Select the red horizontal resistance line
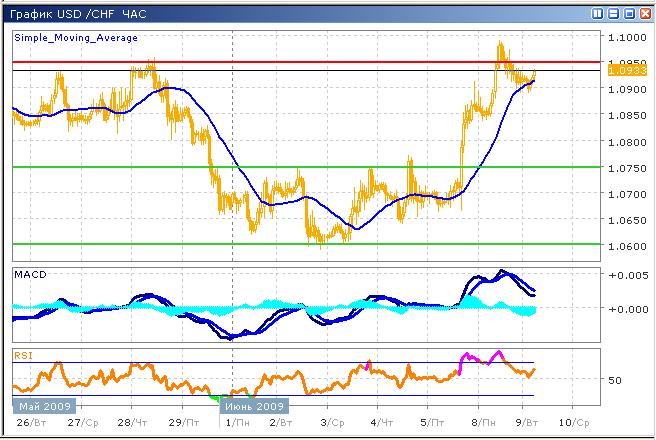Viewport: 656px width, 440px height. point(300,62)
